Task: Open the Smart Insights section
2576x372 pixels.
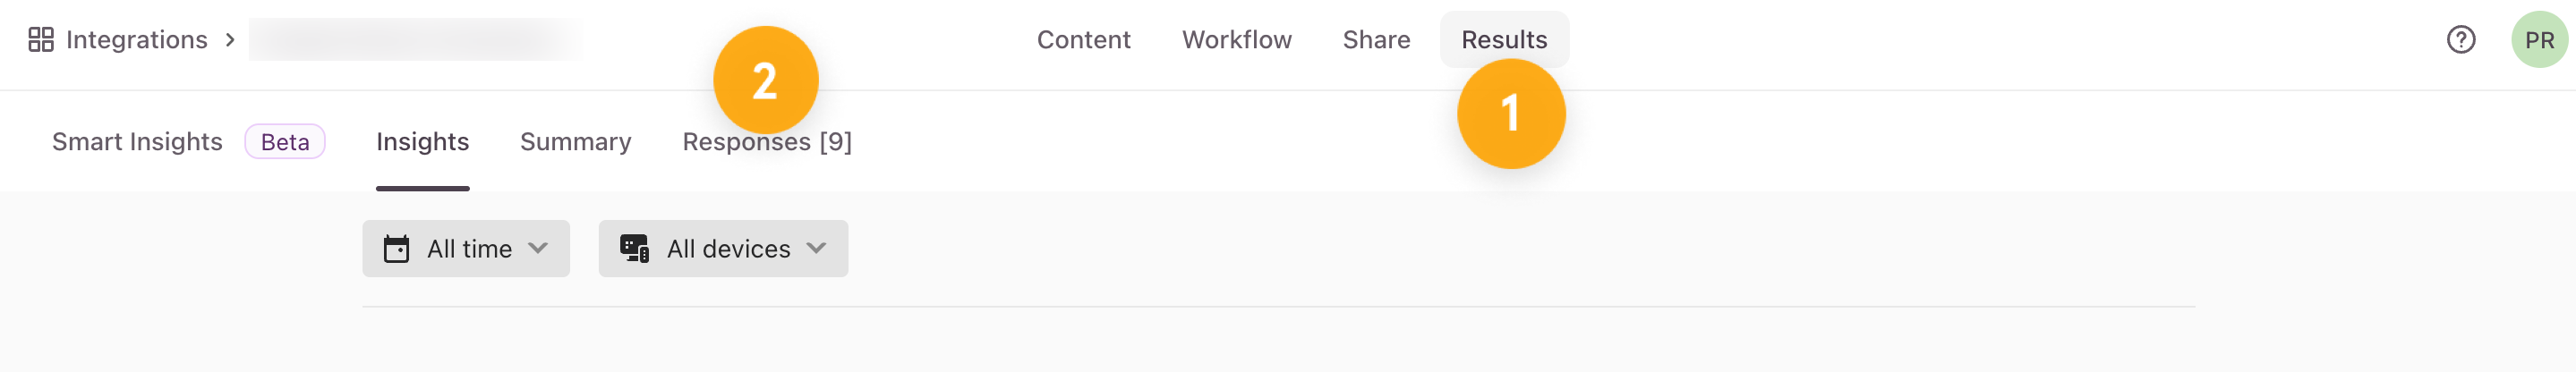Action: click(x=137, y=142)
